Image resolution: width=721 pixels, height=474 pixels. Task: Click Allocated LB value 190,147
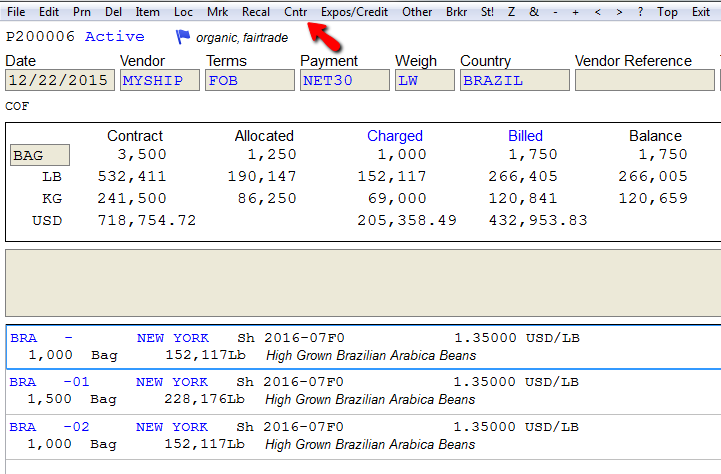click(262, 176)
